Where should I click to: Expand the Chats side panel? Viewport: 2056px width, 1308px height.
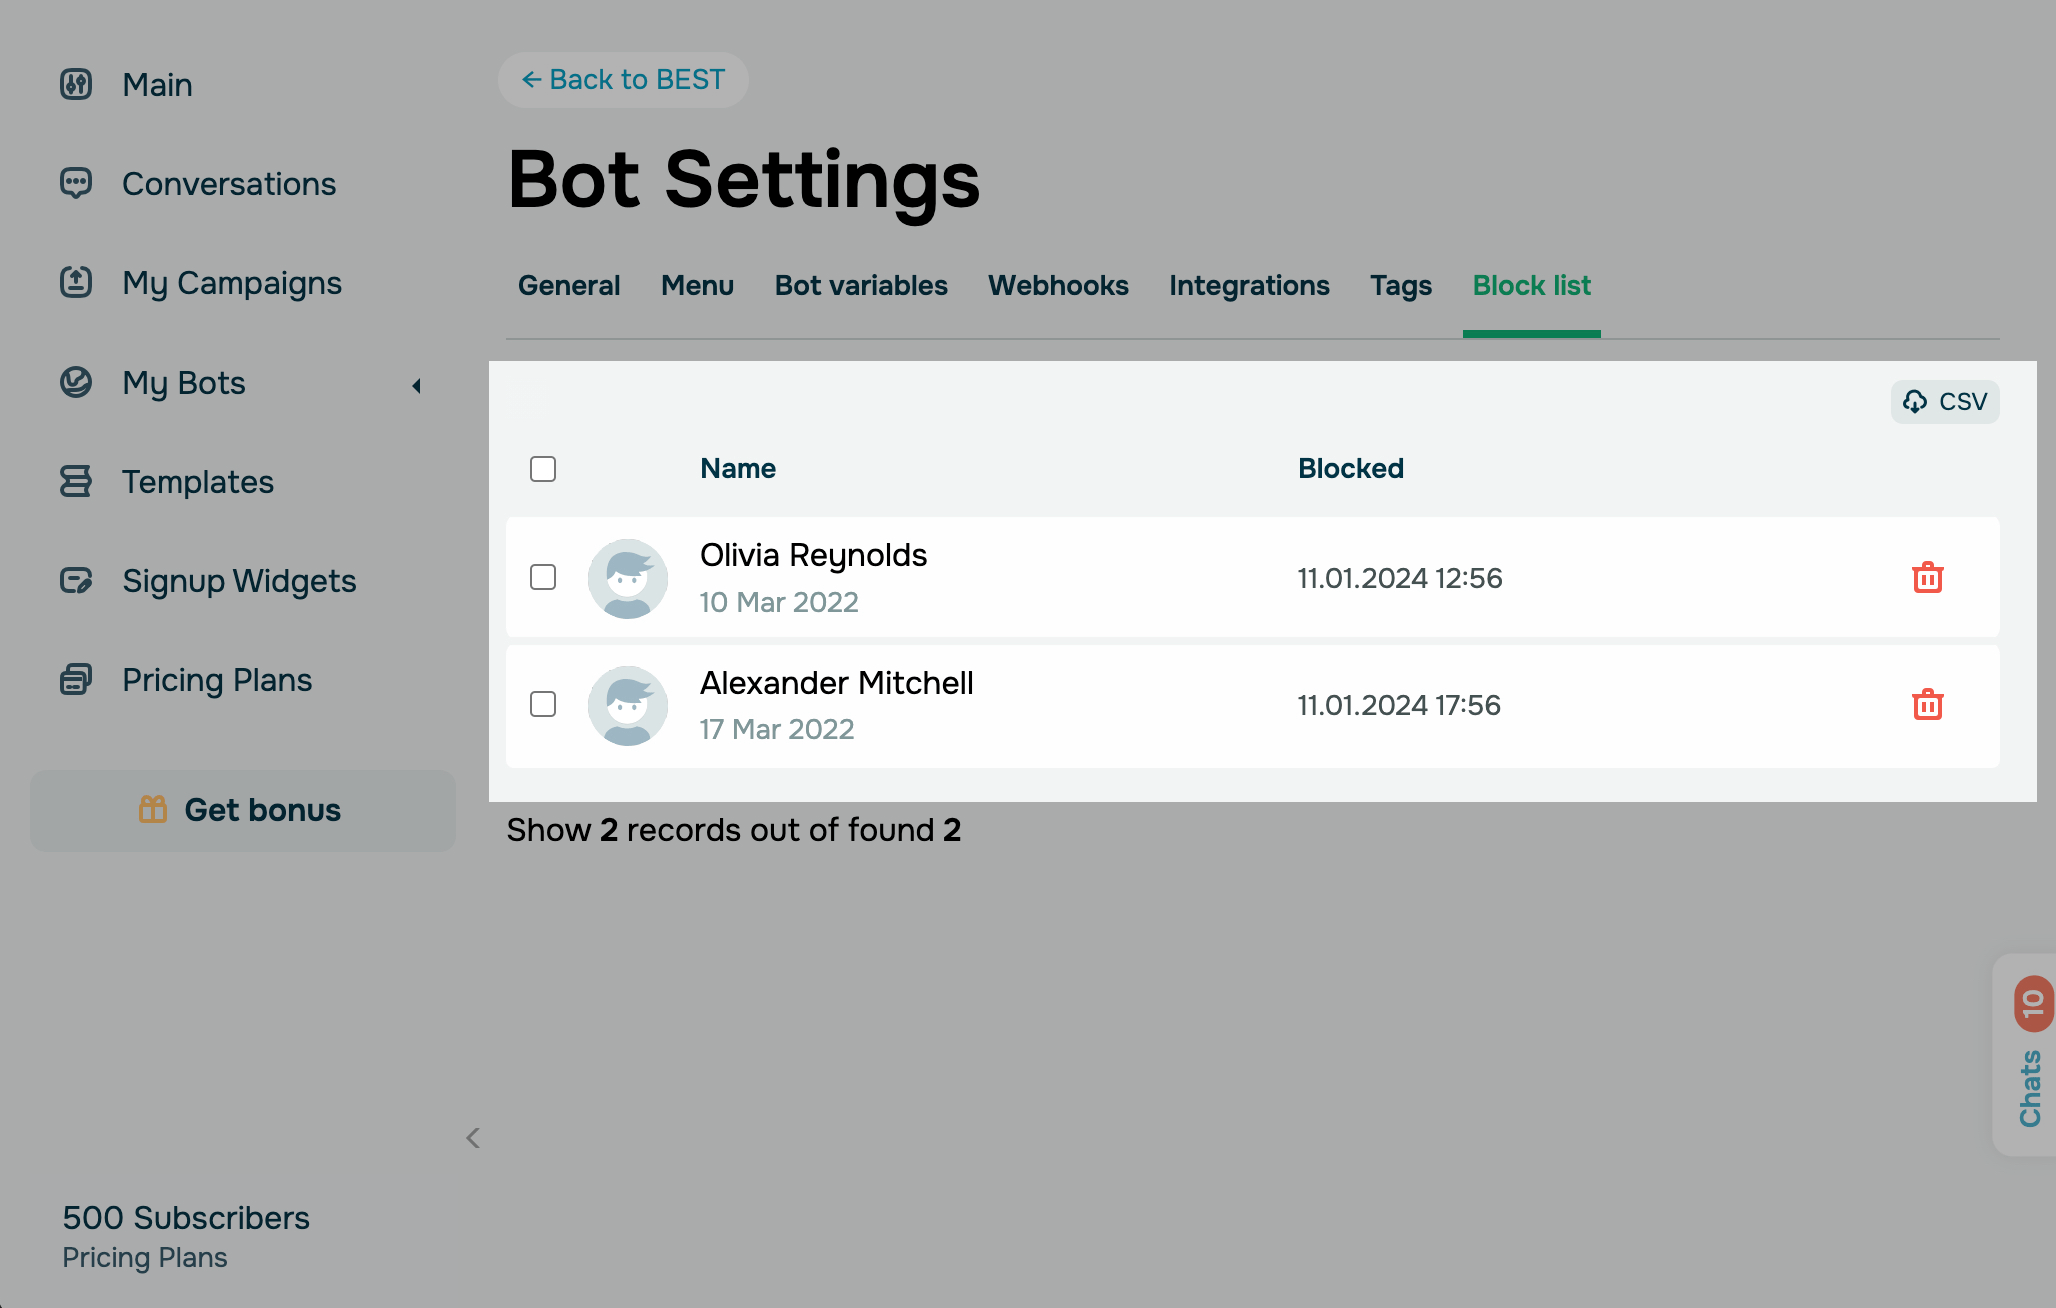(x=2029, y=1055)
